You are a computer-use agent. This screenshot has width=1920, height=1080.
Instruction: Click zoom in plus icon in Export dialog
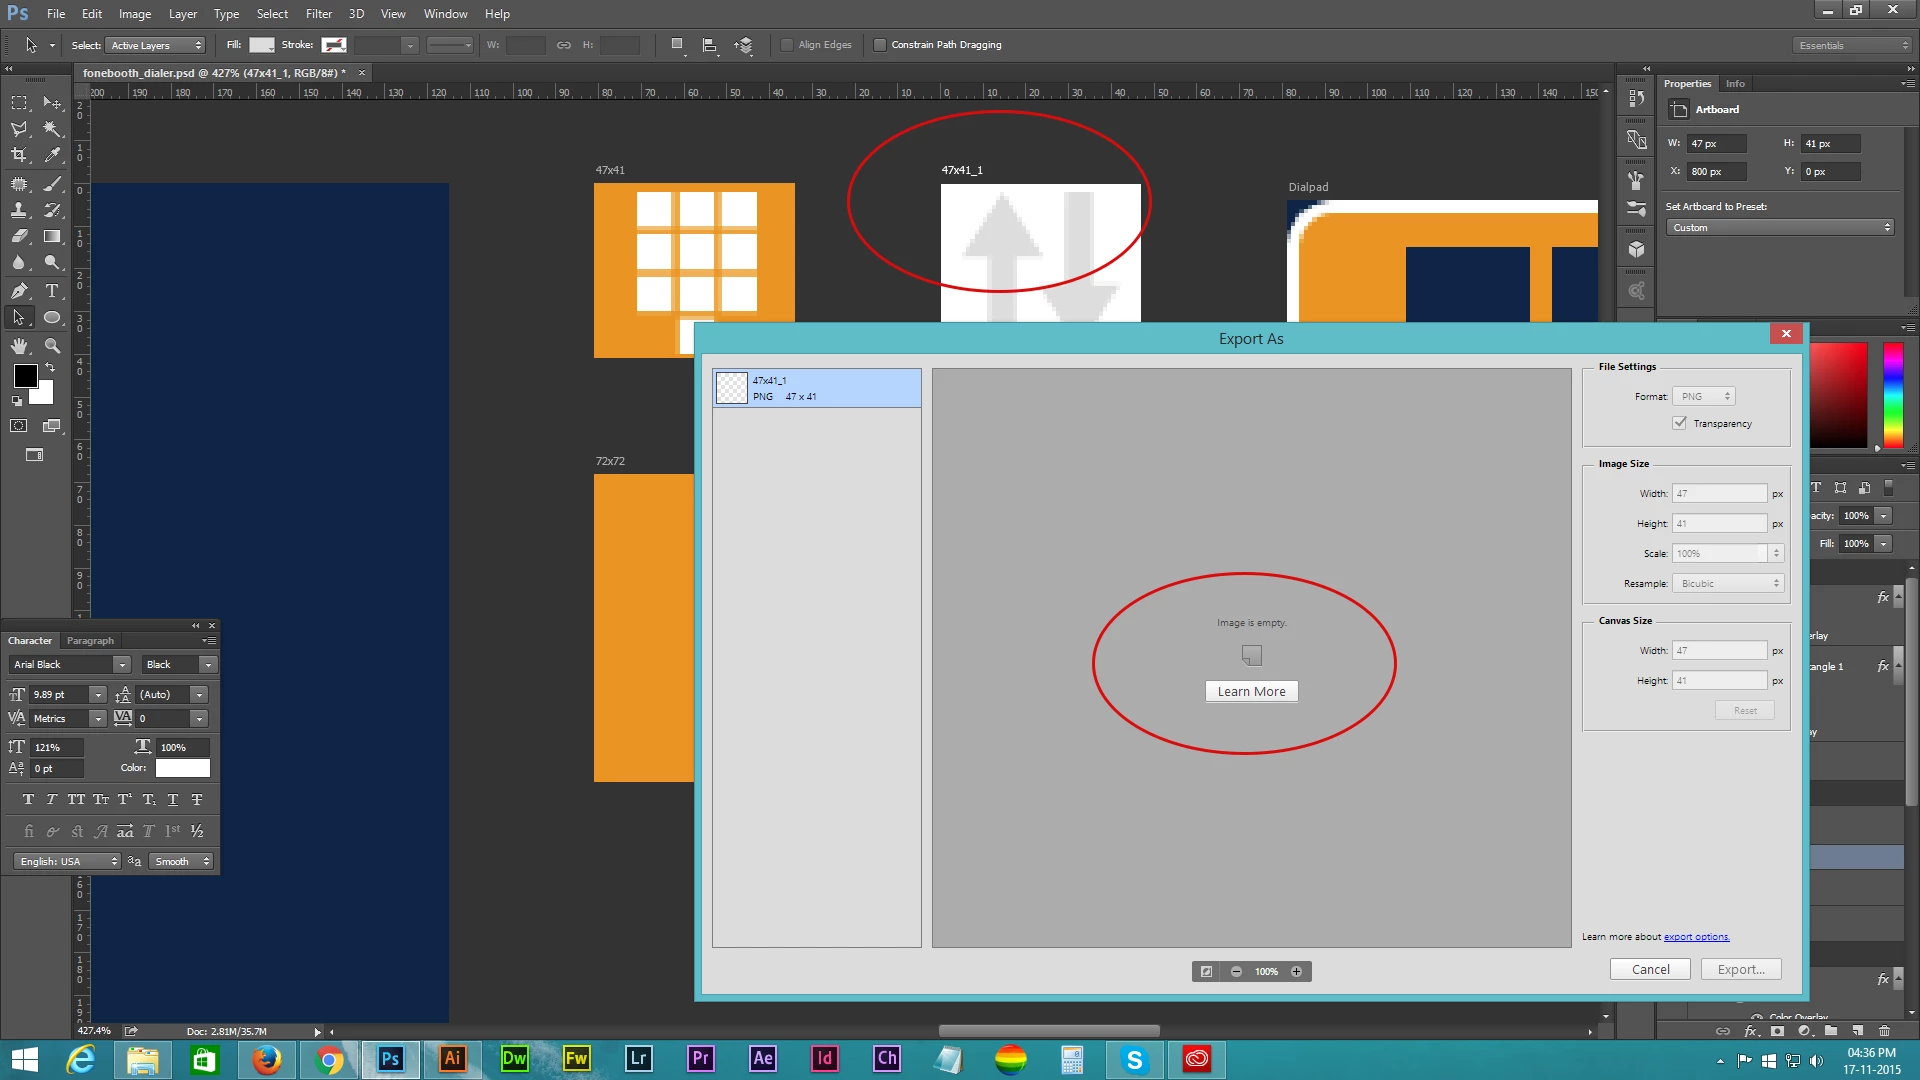pyautogui.click(x=1296, y=972)
